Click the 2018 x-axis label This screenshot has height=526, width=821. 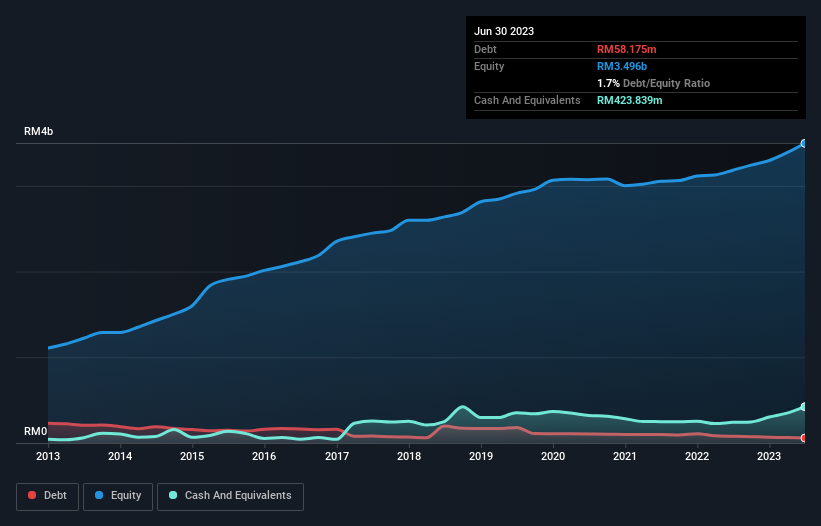(x=409, y=456)
